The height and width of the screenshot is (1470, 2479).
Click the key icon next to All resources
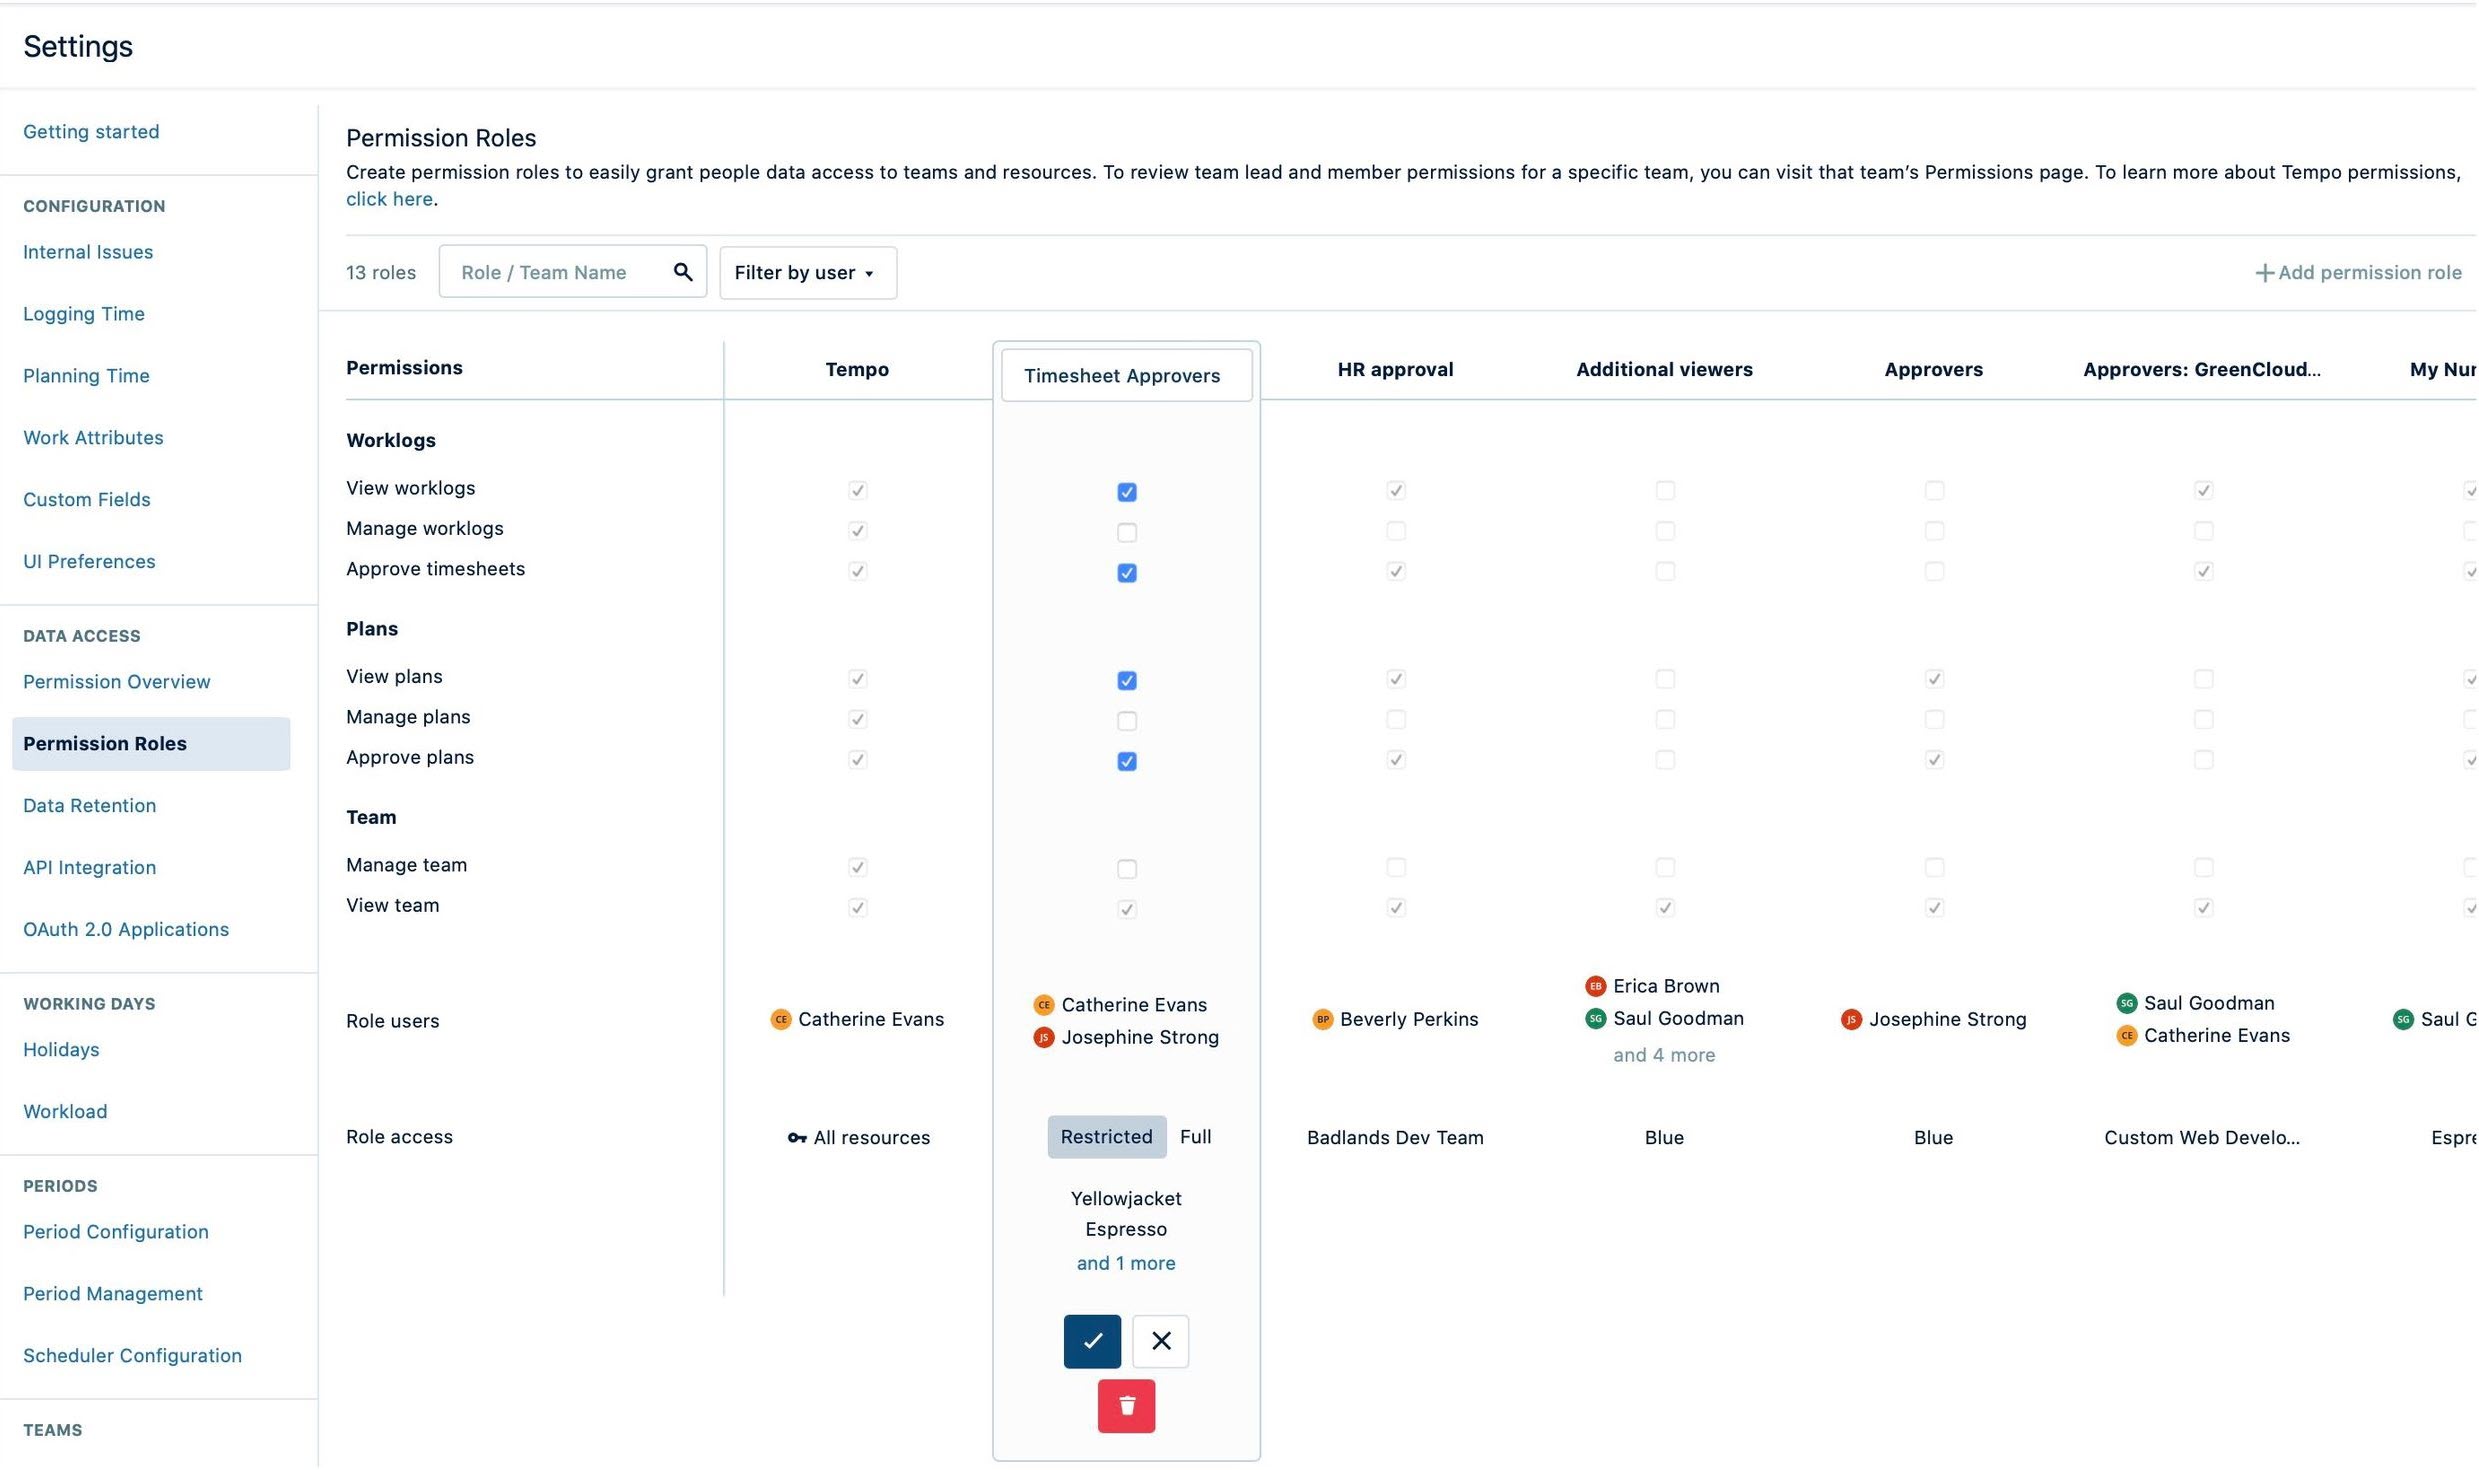coord(795,1137)
